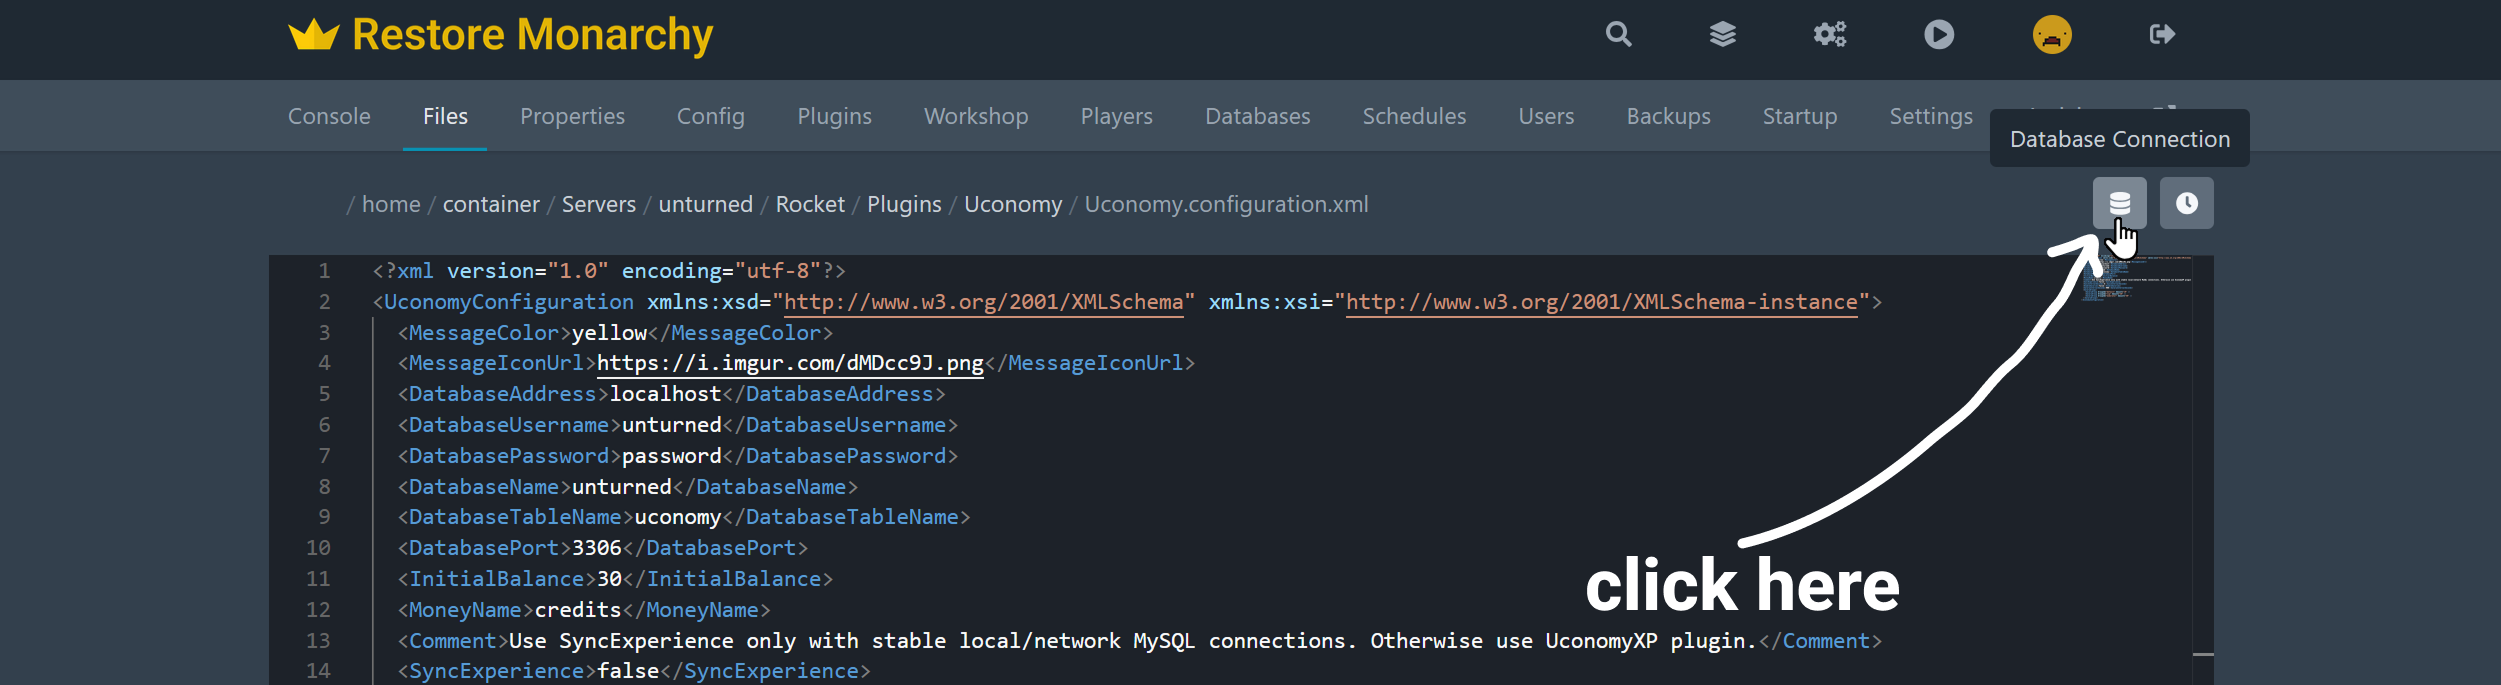Navigate to Uconomy folder in breadcrumb
The width and height of the screenshot is (2501, 685).
tap(1012, 204)
